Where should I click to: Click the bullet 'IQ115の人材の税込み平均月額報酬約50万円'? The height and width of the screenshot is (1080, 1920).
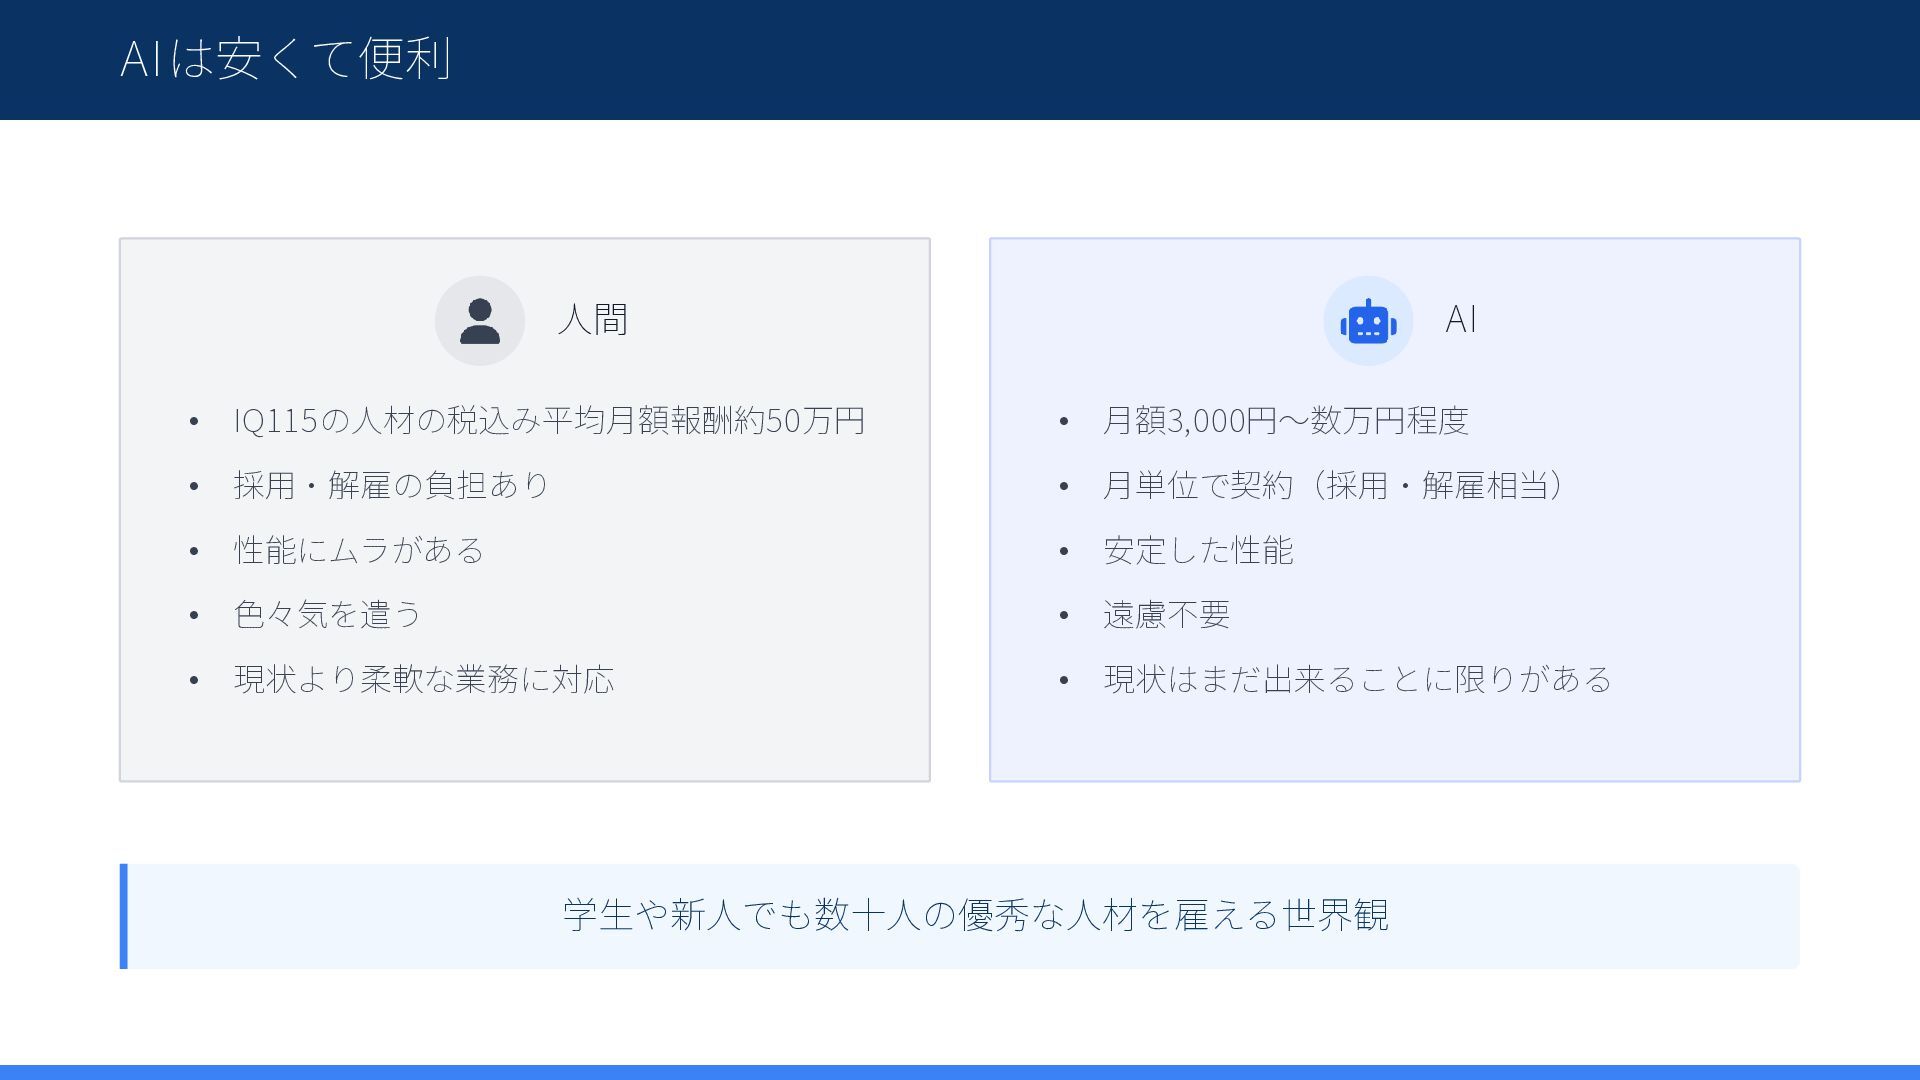tap(548, 421)
